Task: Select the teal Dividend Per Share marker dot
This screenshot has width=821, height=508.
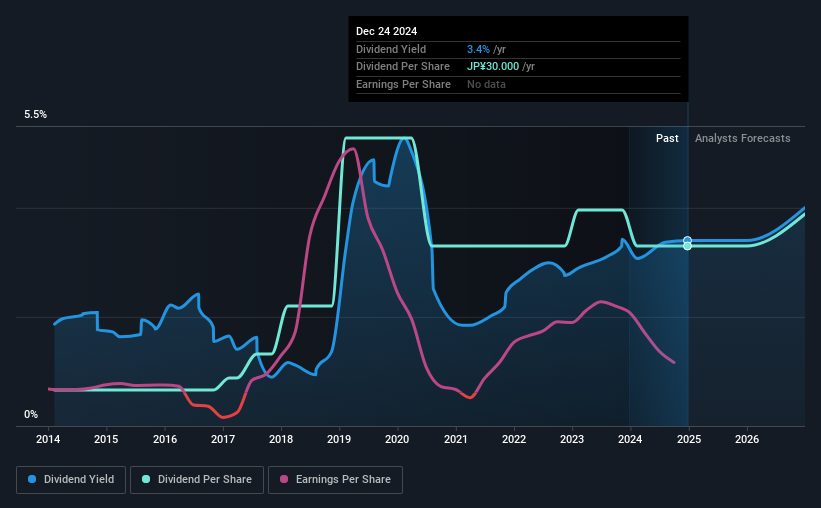Action: [687, 246]
